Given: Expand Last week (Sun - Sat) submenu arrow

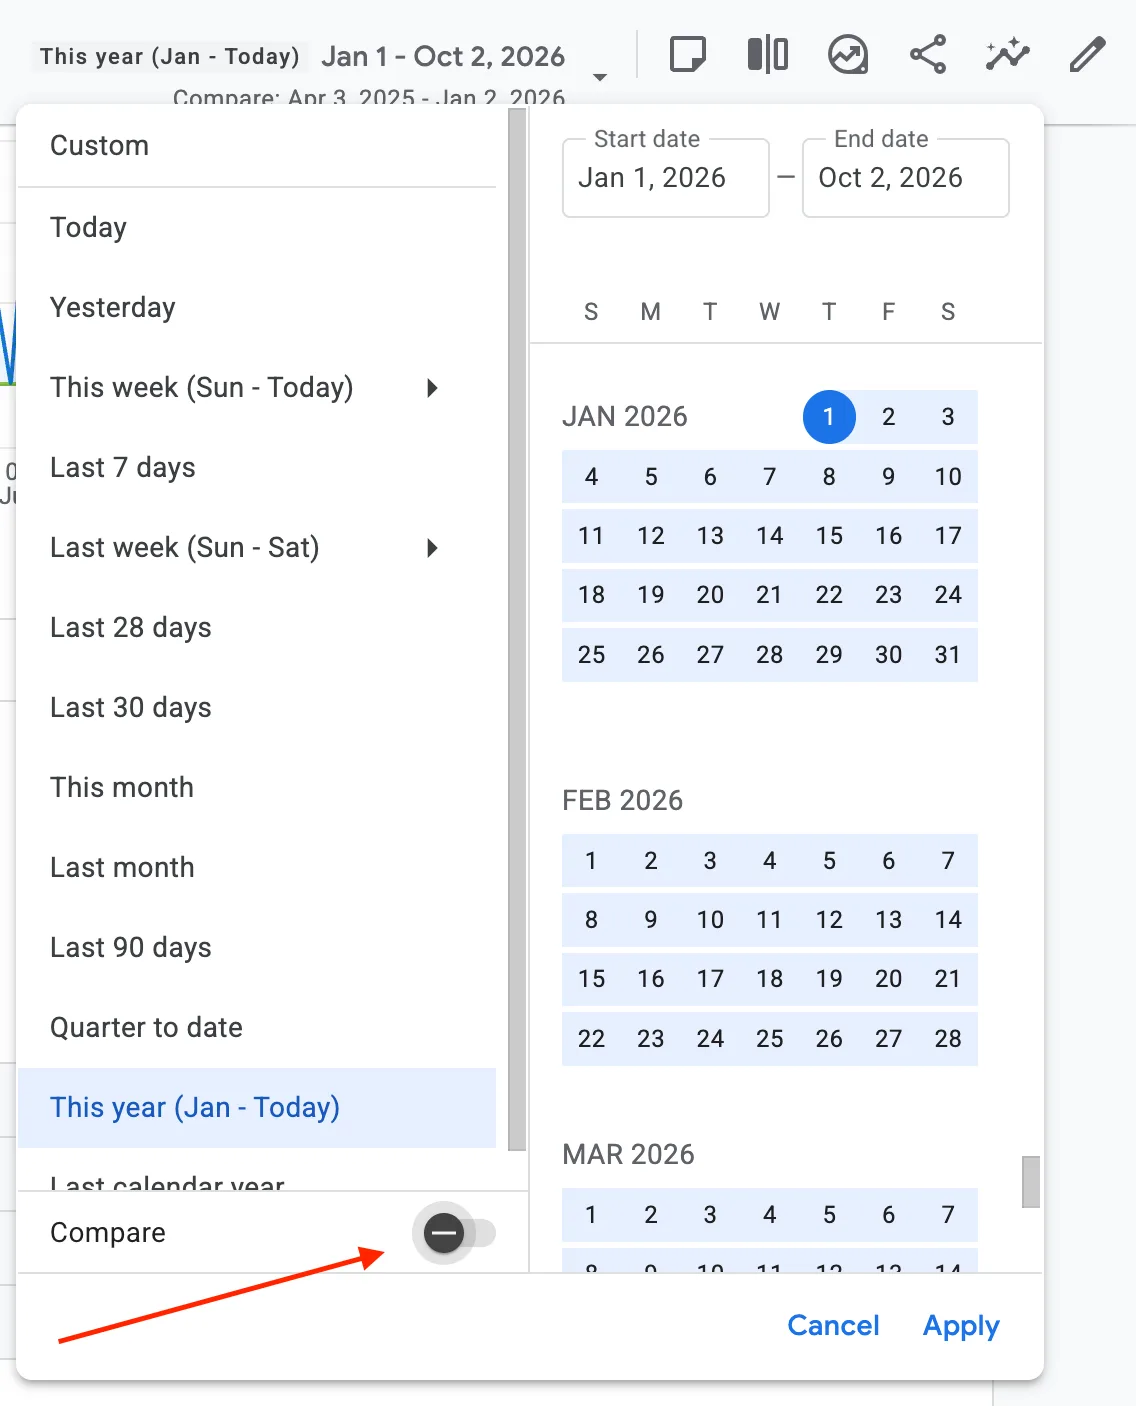Looking at the screenshot, I should pyautogui.click(x=432, y=548).
